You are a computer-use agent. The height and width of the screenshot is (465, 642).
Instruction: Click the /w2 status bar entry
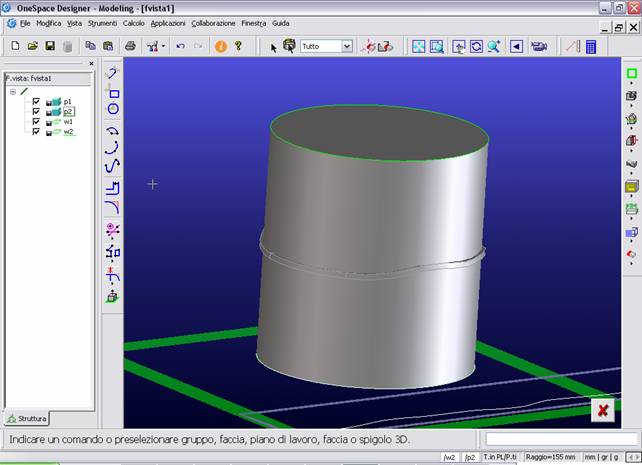[450, 457]
